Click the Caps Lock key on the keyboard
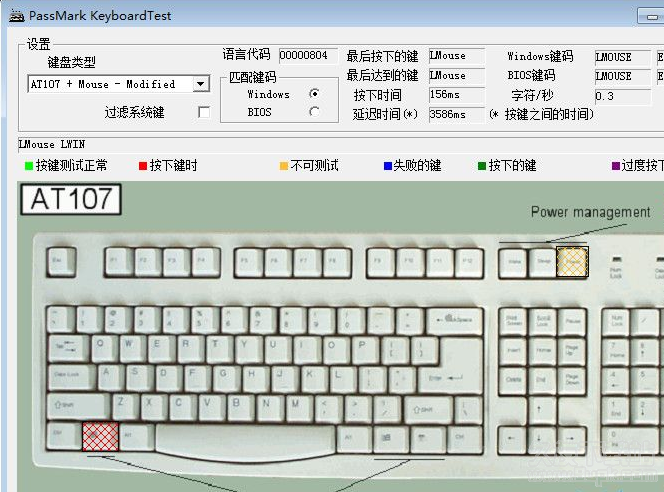 pyautogui.click(x=72, y=377)
